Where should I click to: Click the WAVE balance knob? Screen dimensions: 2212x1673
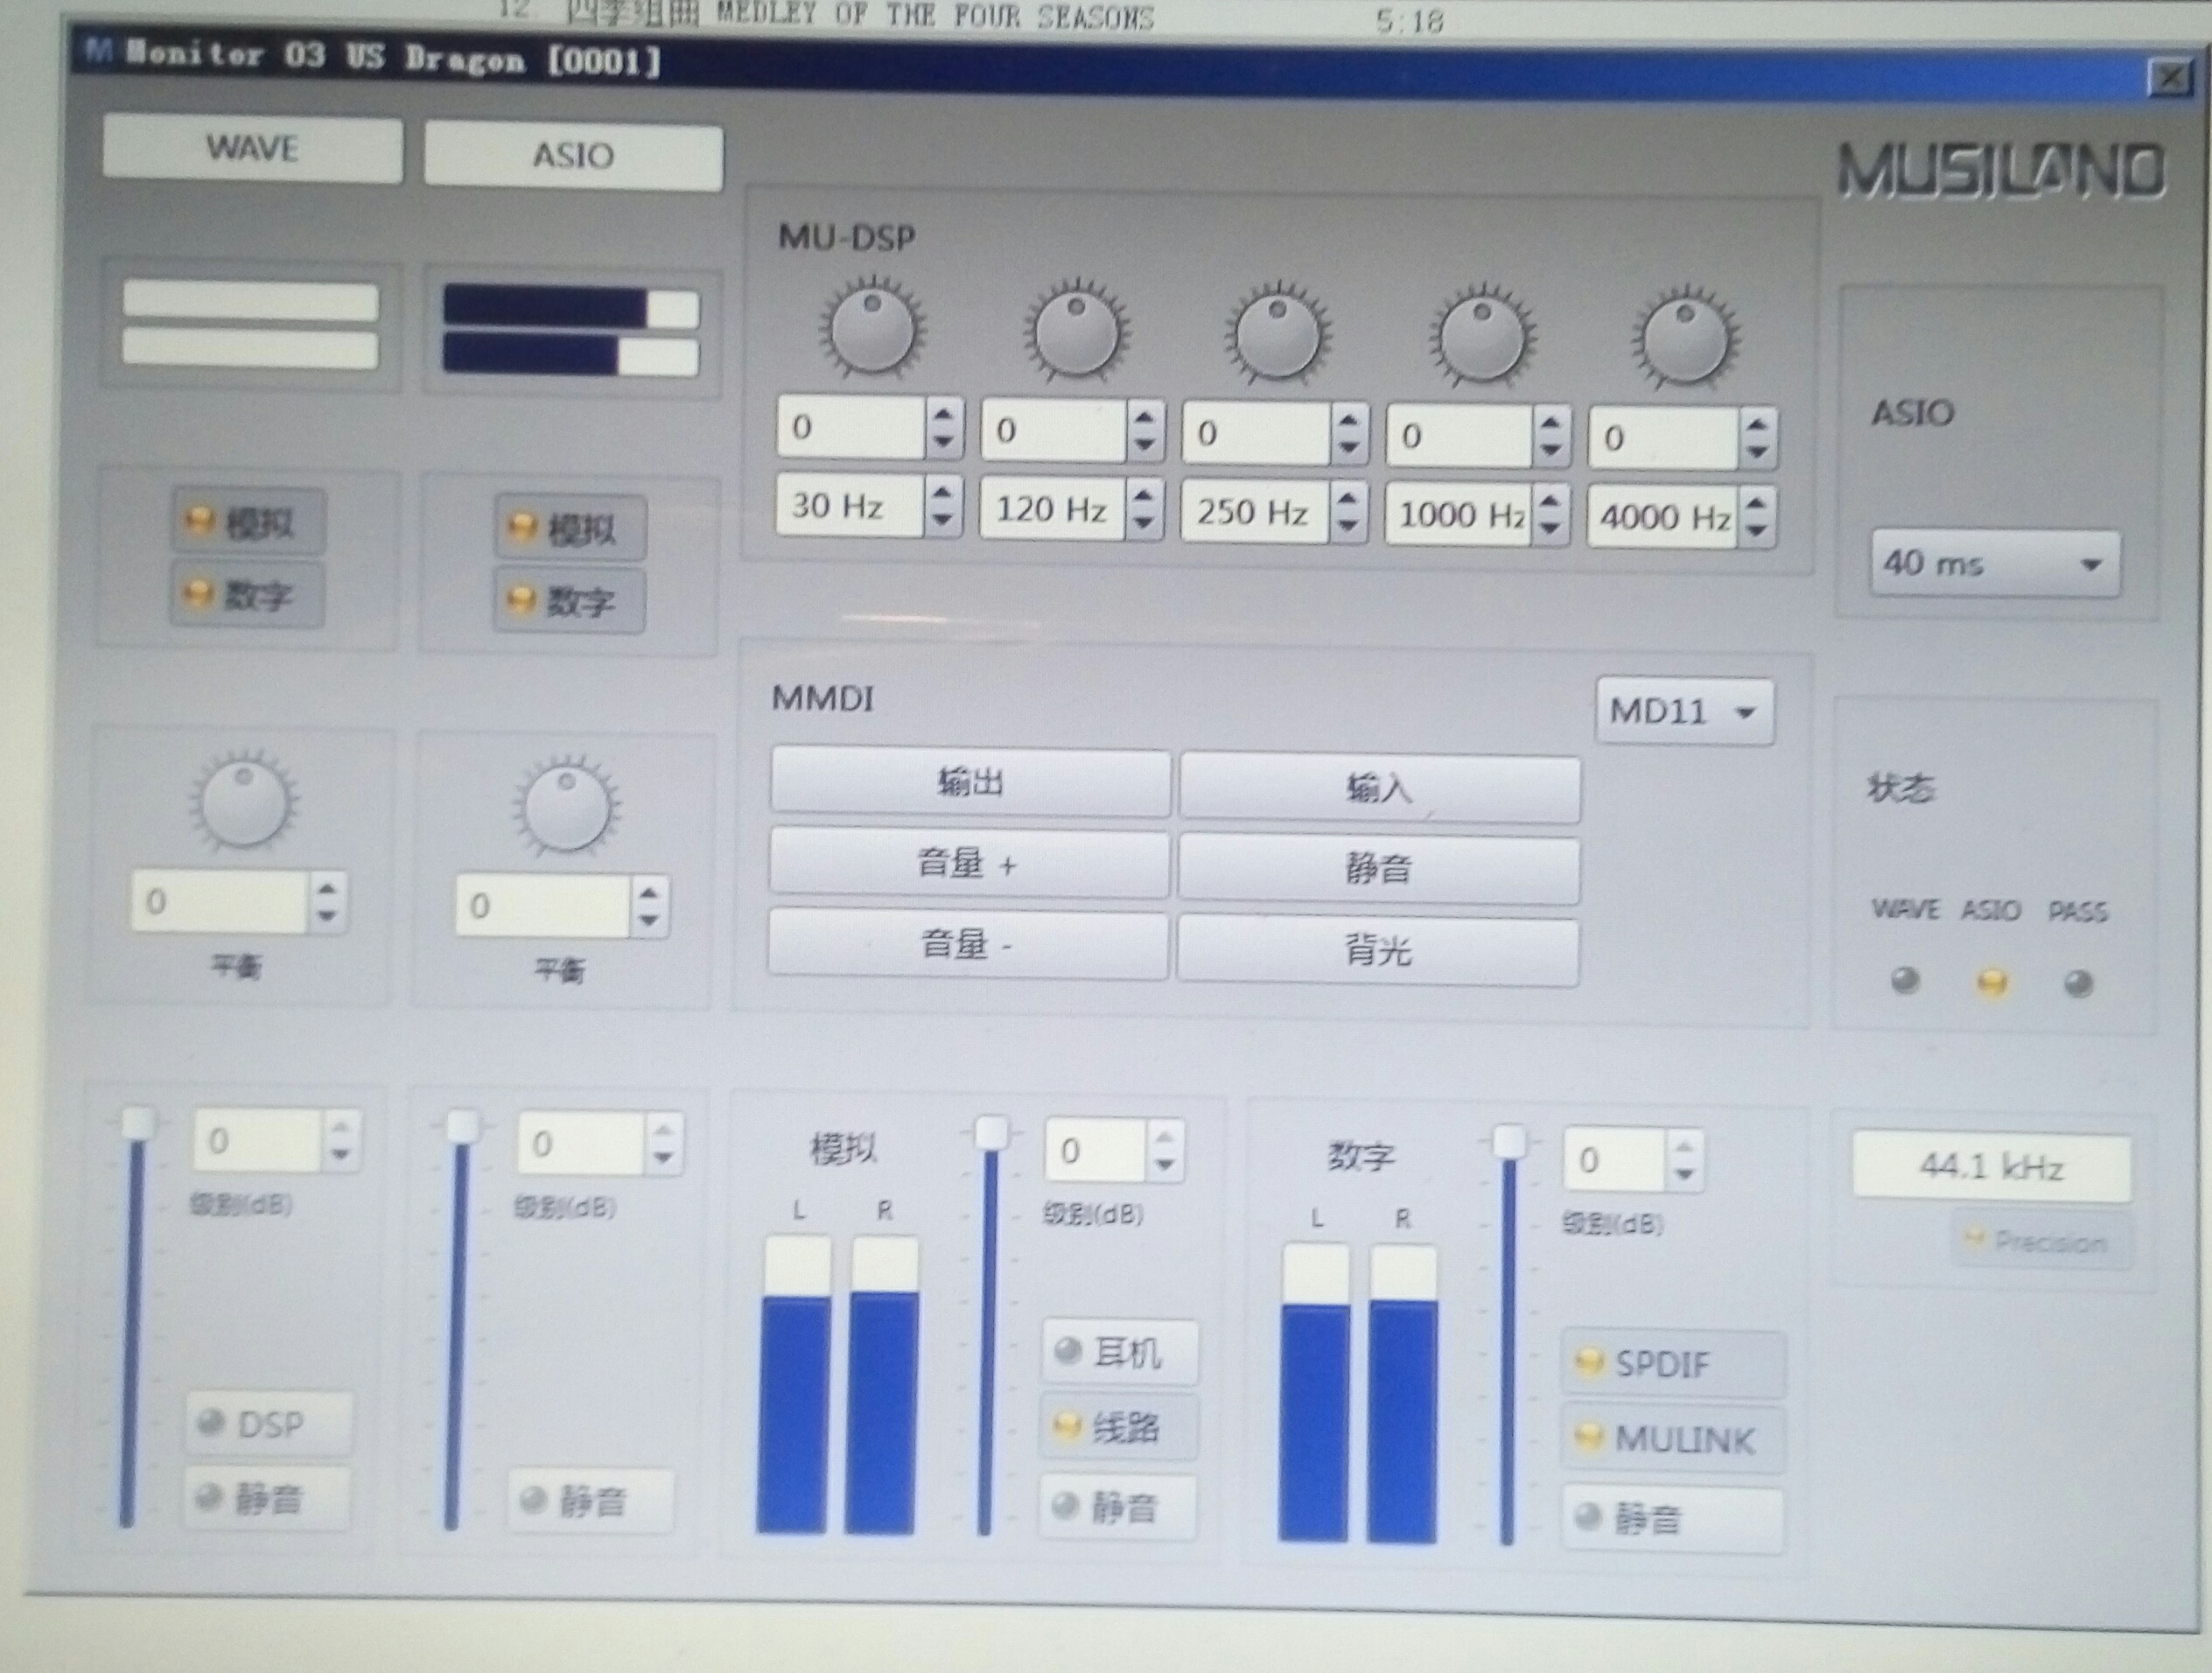[x=244, y=803]
